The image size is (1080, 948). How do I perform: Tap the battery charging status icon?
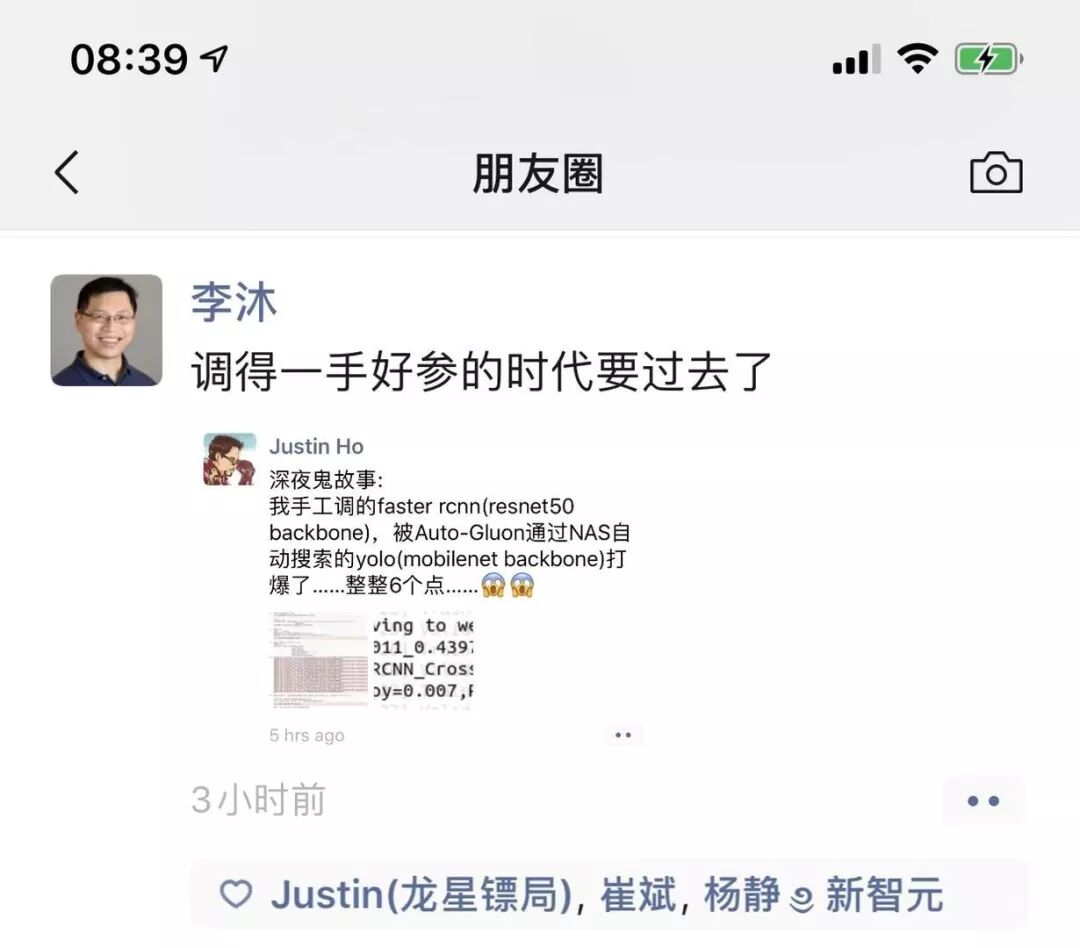click(x=988, y=59)
